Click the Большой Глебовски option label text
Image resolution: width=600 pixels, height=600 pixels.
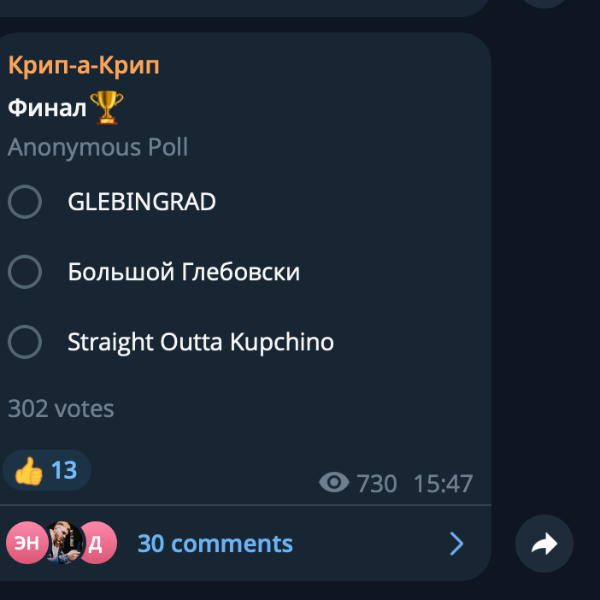tap(184, 272)
